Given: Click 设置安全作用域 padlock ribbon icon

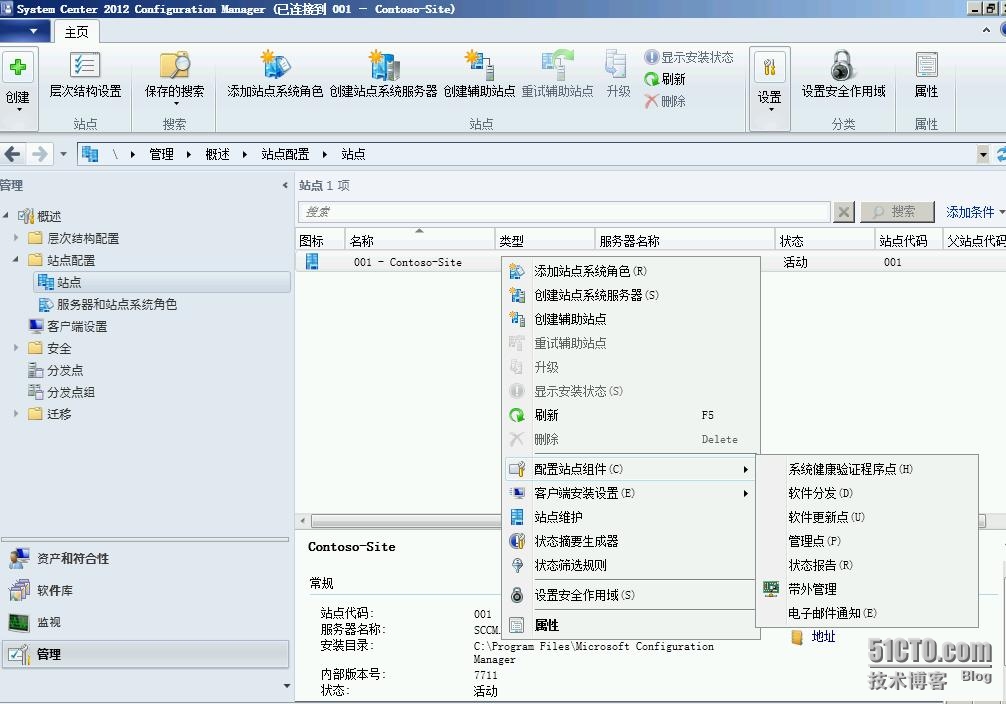Looking at the screenshot, I should [x=843, y=65].
